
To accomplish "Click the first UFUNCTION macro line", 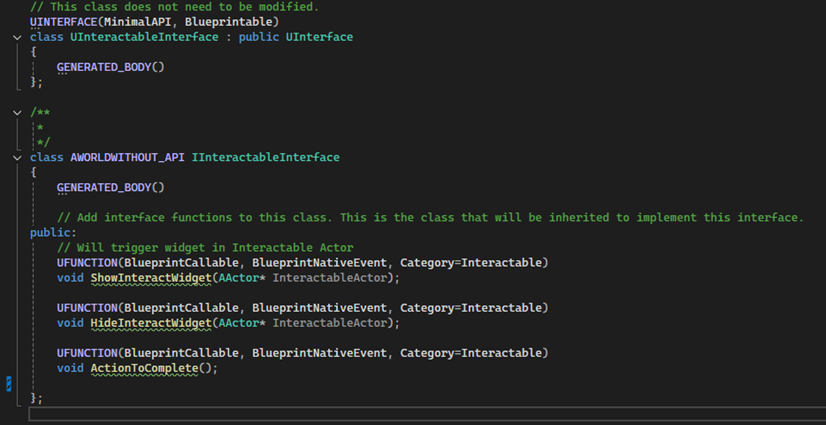I will tap(302, 262).
